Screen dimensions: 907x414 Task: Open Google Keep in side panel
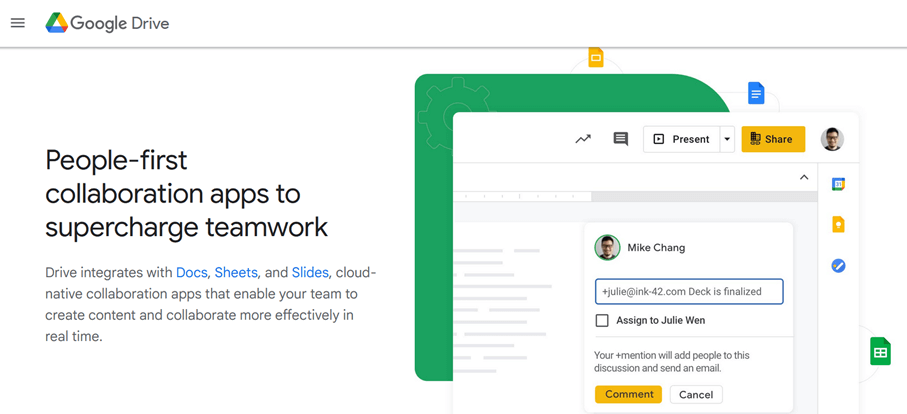click(x=839, y=224)
